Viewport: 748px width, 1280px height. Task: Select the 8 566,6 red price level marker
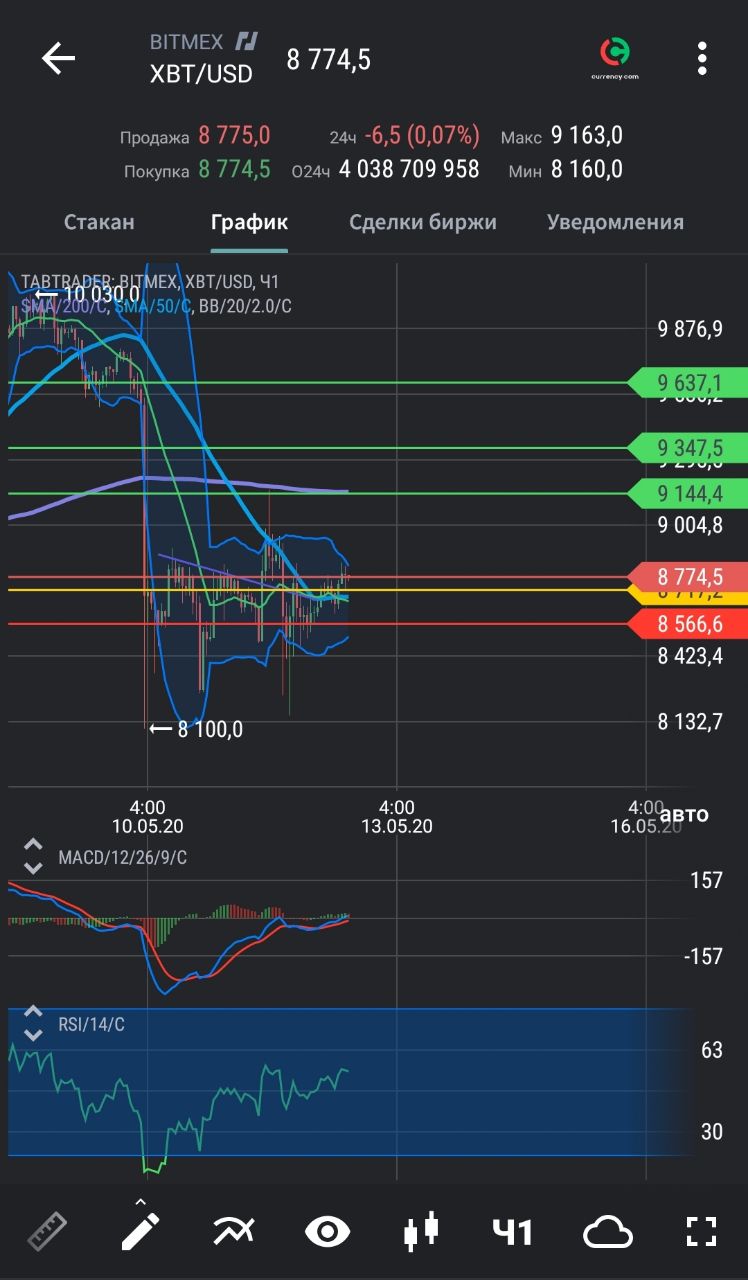[688, 624]
